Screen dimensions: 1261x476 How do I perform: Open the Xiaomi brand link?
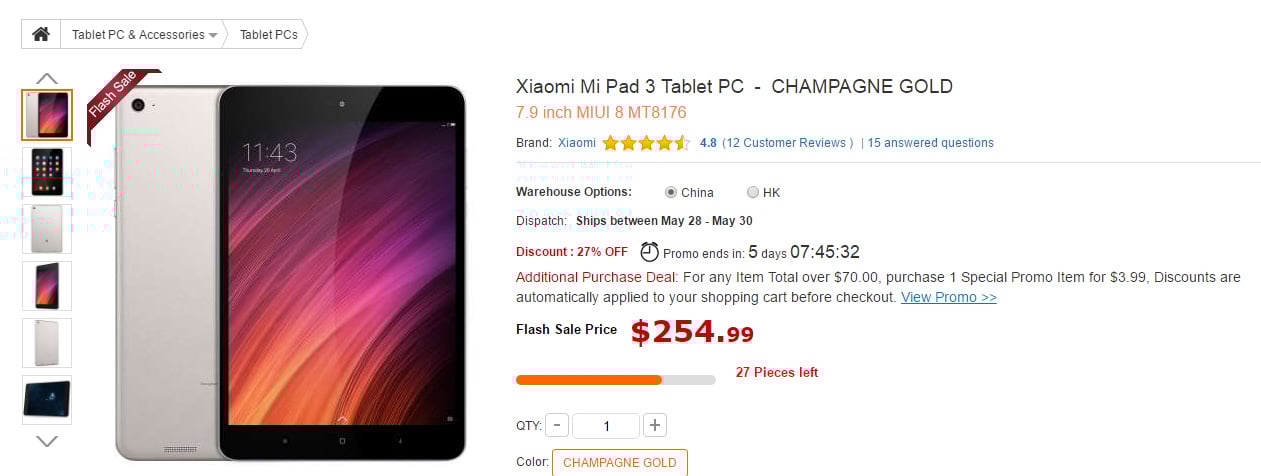pyautogui.click(x=577, y=143)
